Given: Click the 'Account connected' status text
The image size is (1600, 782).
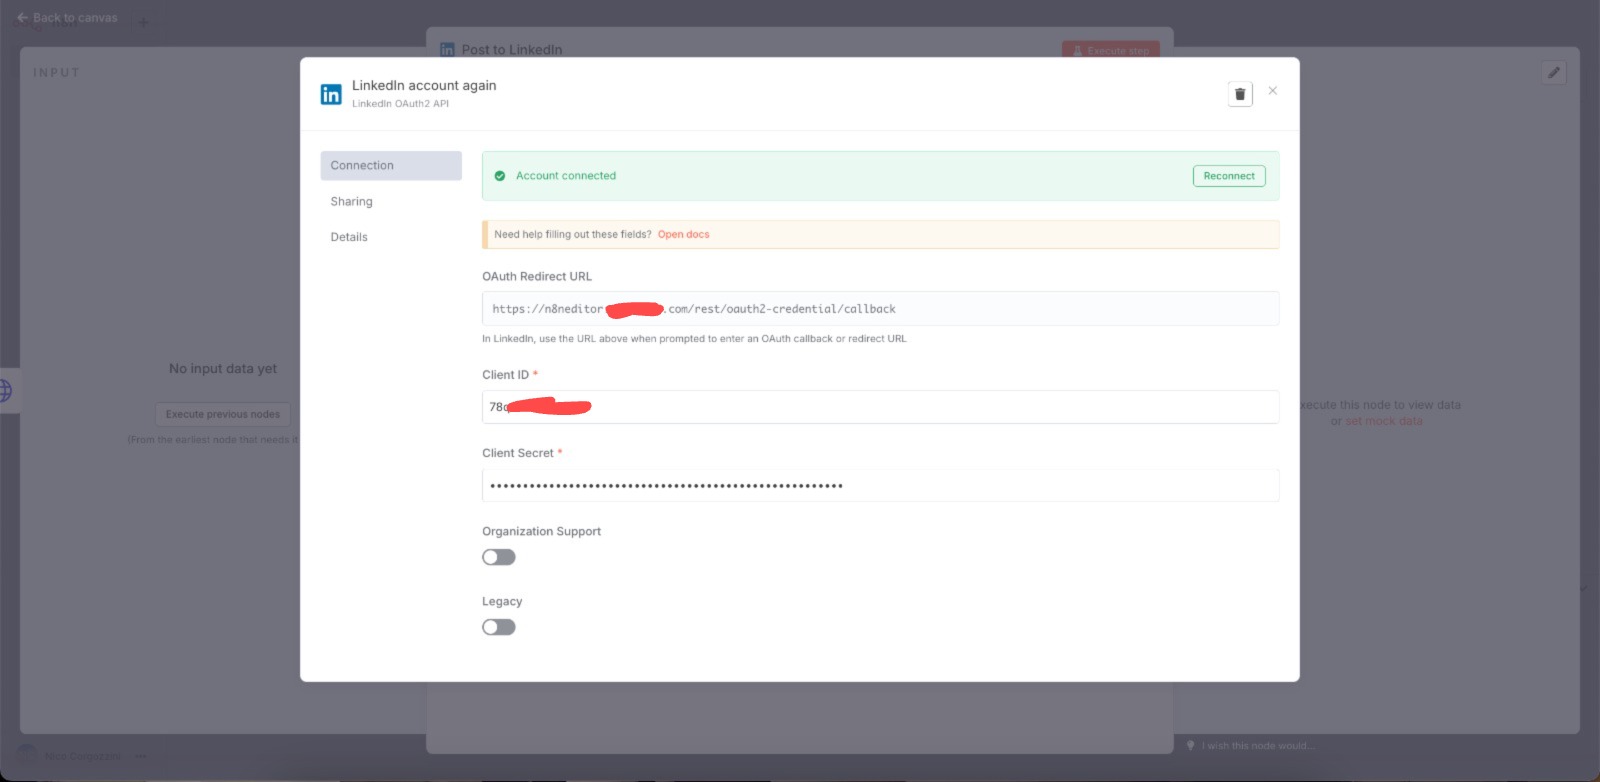Looking at the screenshot, I should coord(566,176).
